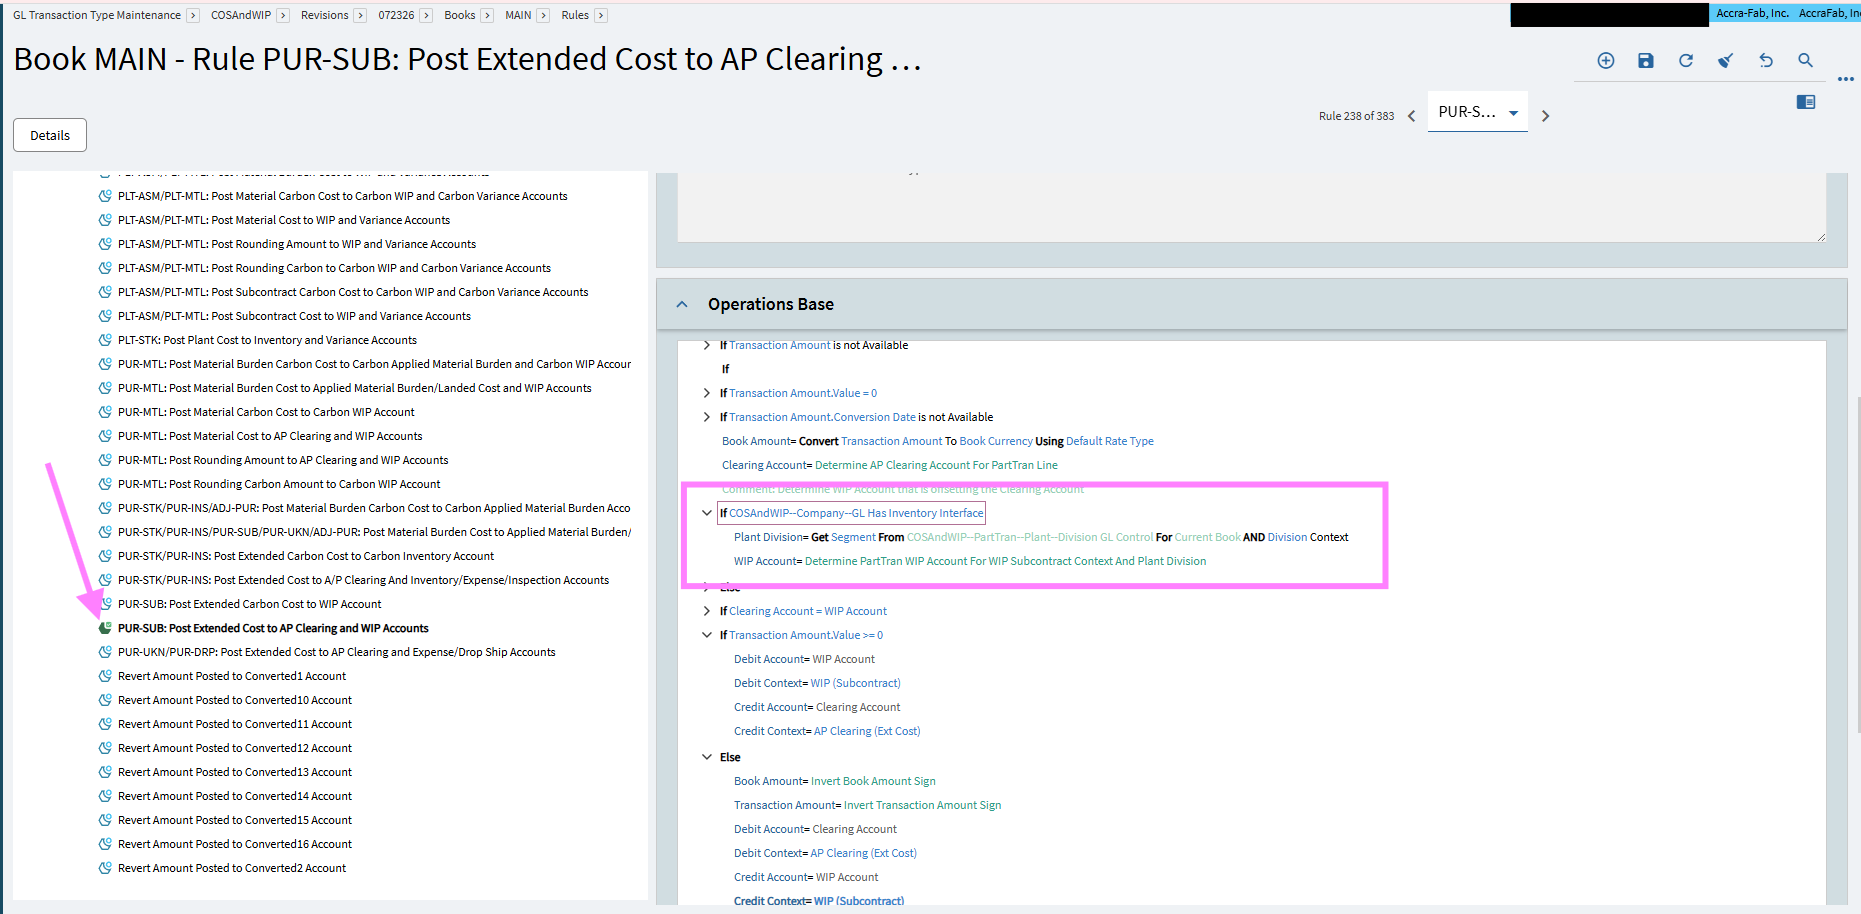Viewport: 1861px width, 914px height.
Task: Open the overflow three-dots menu
Action: tap(1846, 80)
